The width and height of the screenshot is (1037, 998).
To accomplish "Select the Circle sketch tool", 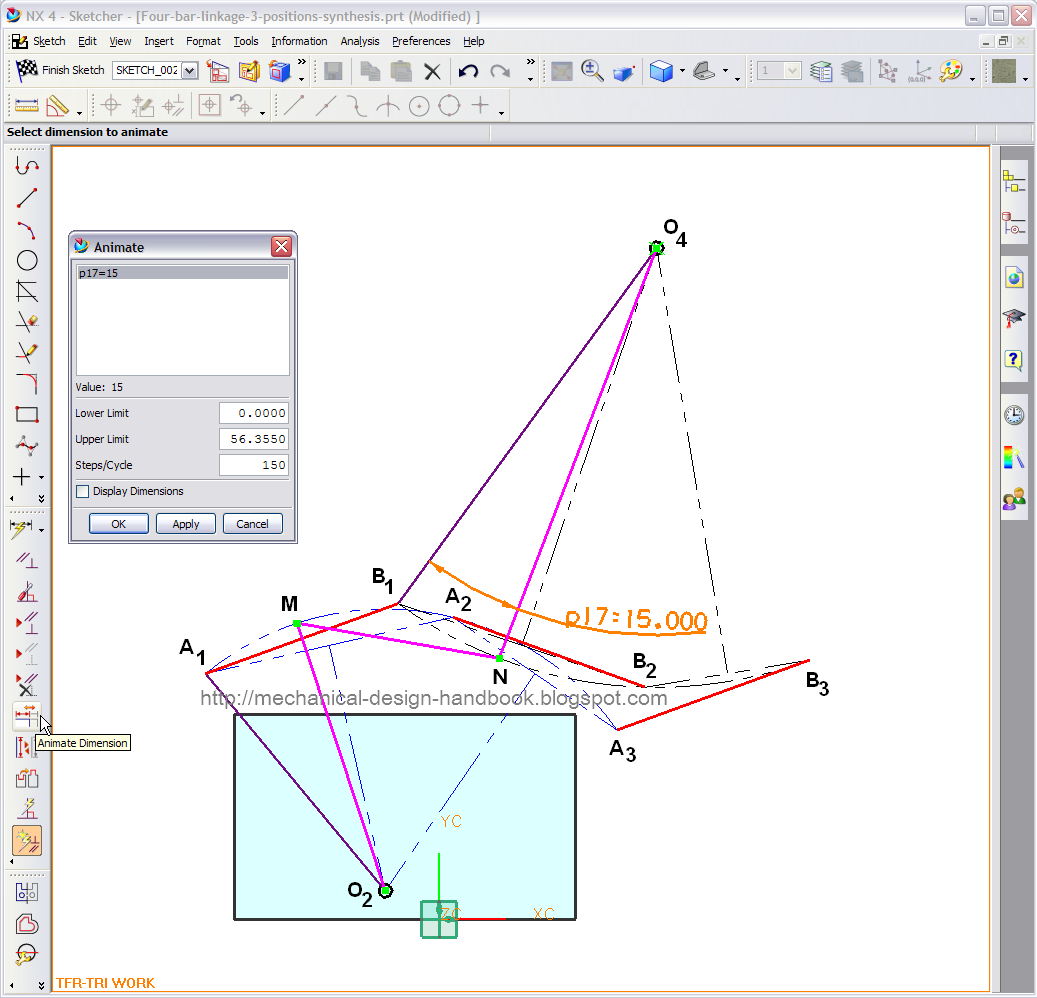I will (27, 260).
